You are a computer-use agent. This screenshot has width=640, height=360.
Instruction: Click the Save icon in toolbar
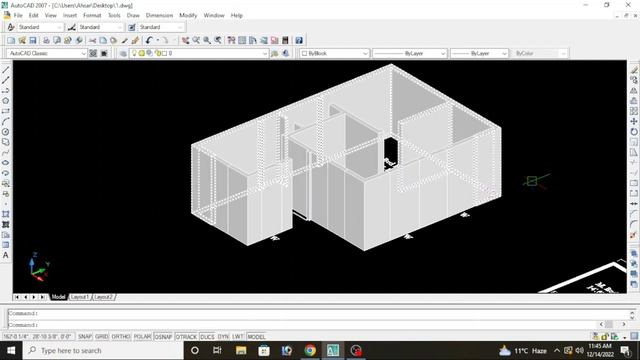tap(33, 40)
